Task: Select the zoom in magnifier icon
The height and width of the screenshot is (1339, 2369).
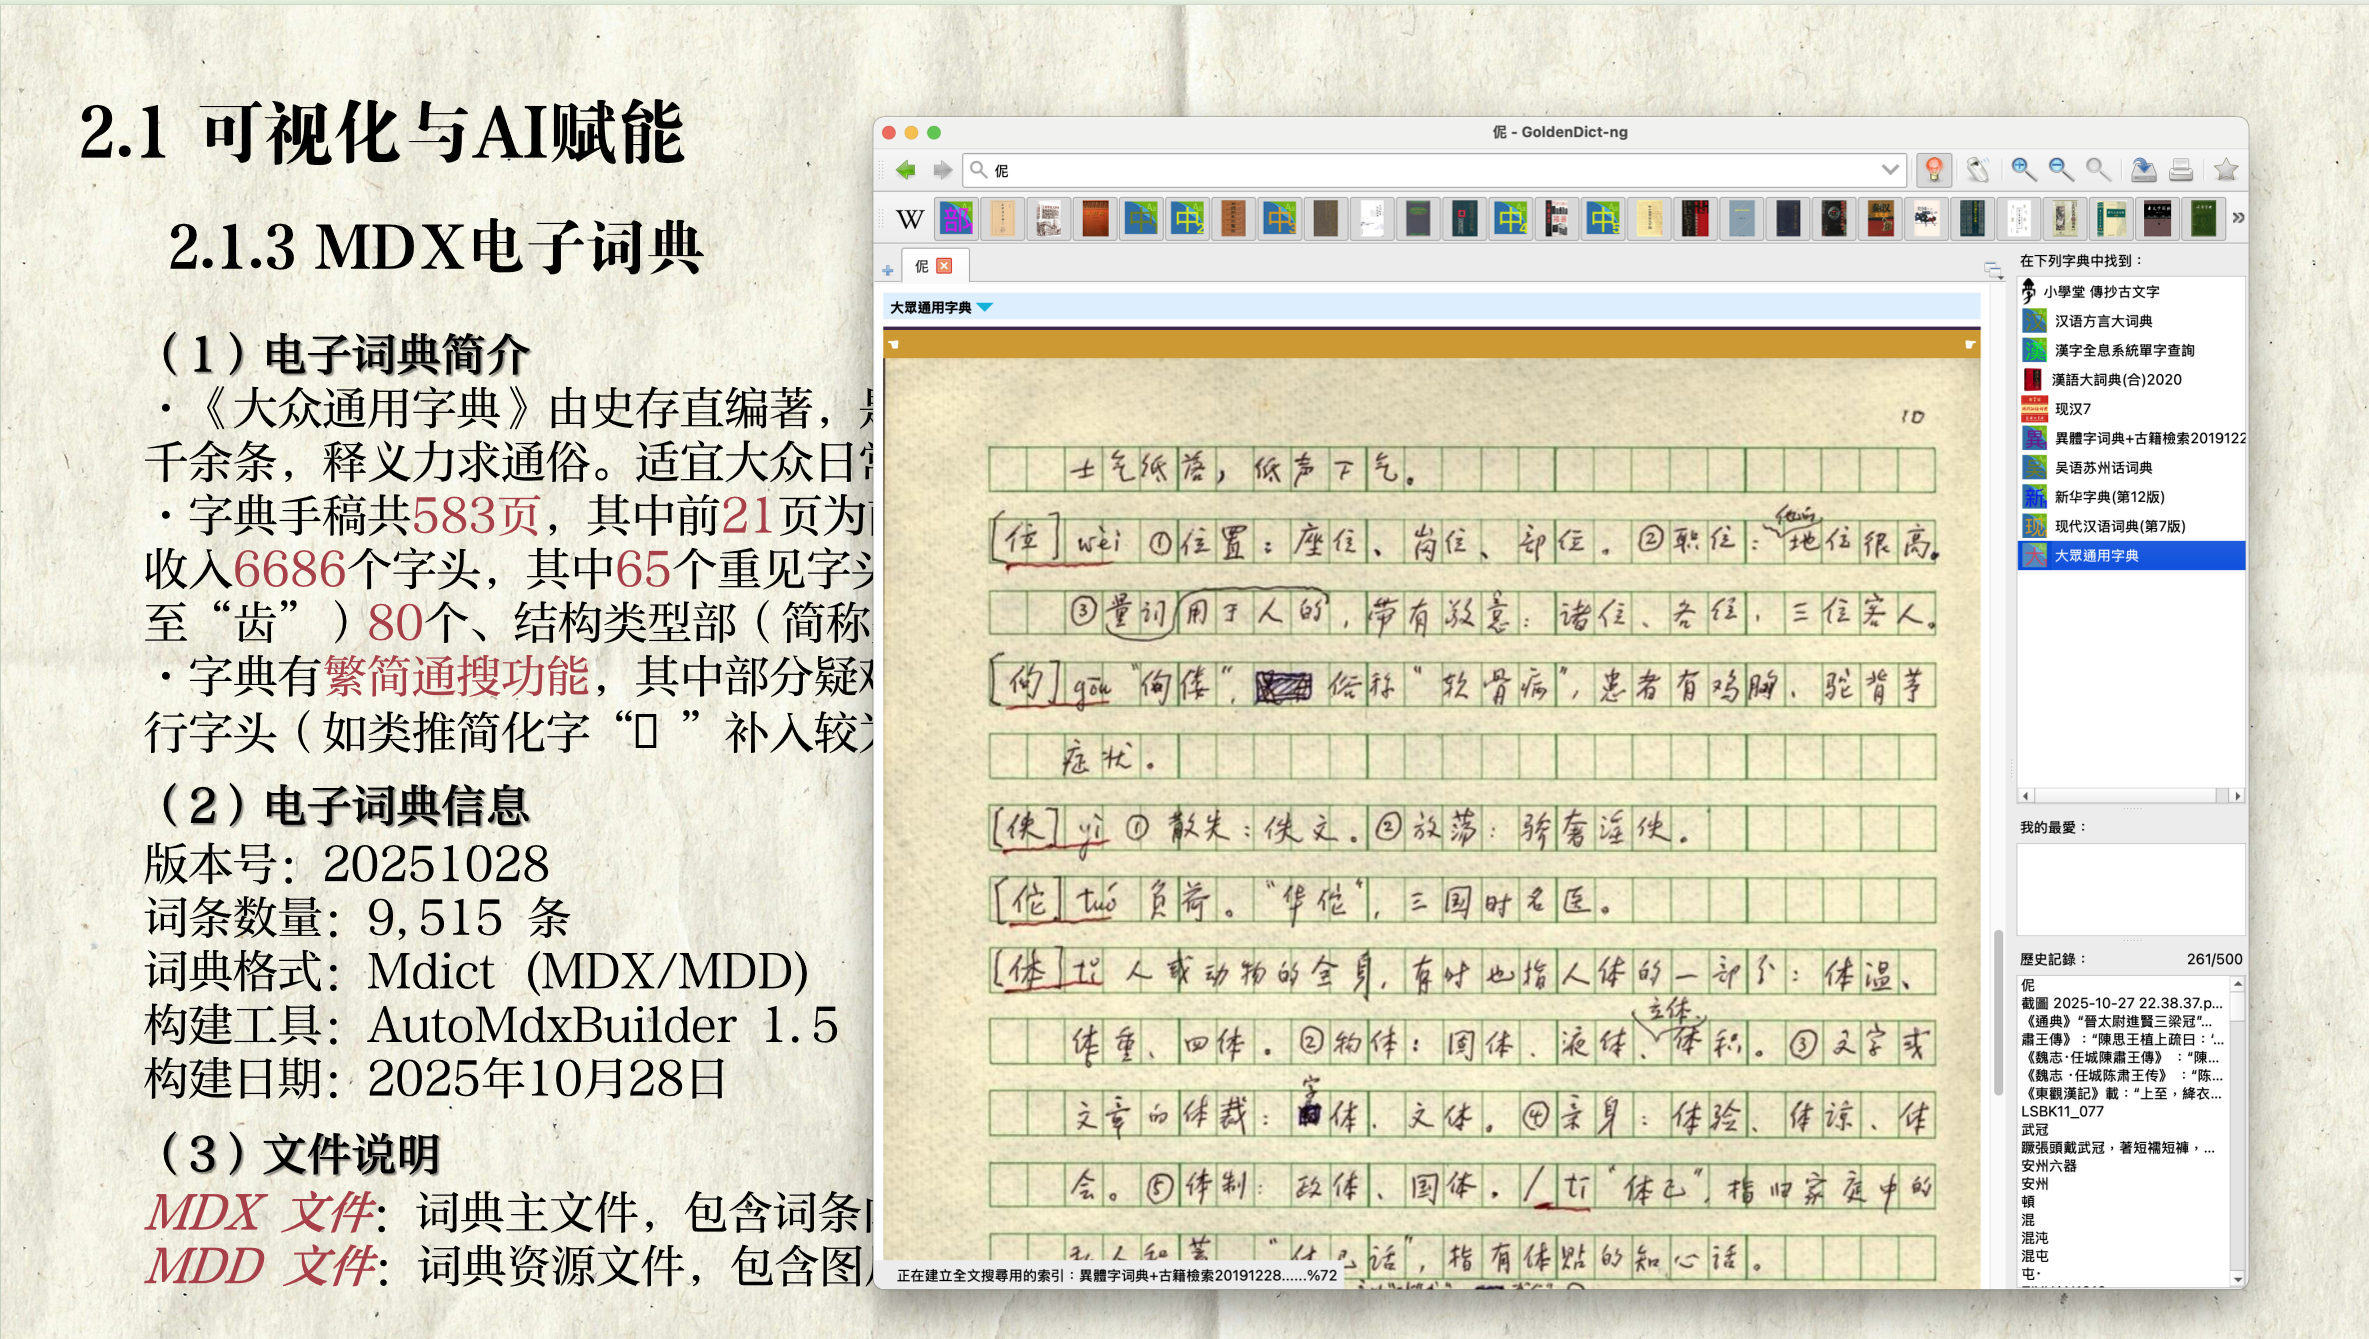Action: 2023,170
